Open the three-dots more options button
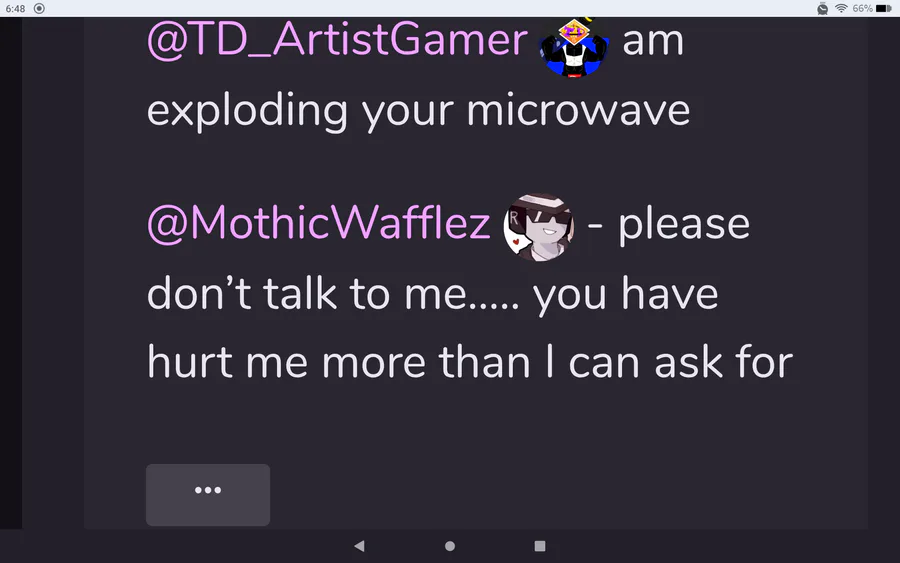This screenshot has width=900, height=563. coord(208,495)
